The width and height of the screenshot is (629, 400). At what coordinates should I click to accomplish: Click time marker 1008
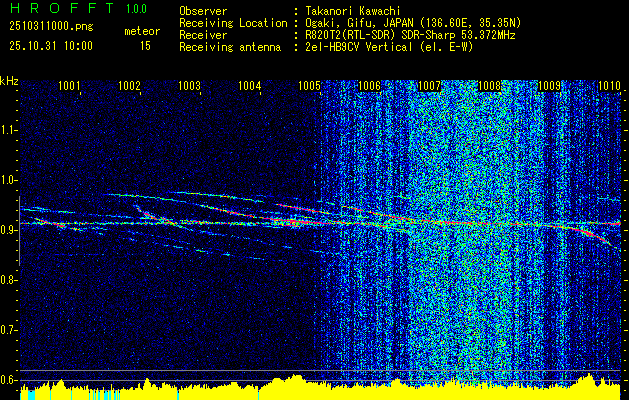point(490,85)
